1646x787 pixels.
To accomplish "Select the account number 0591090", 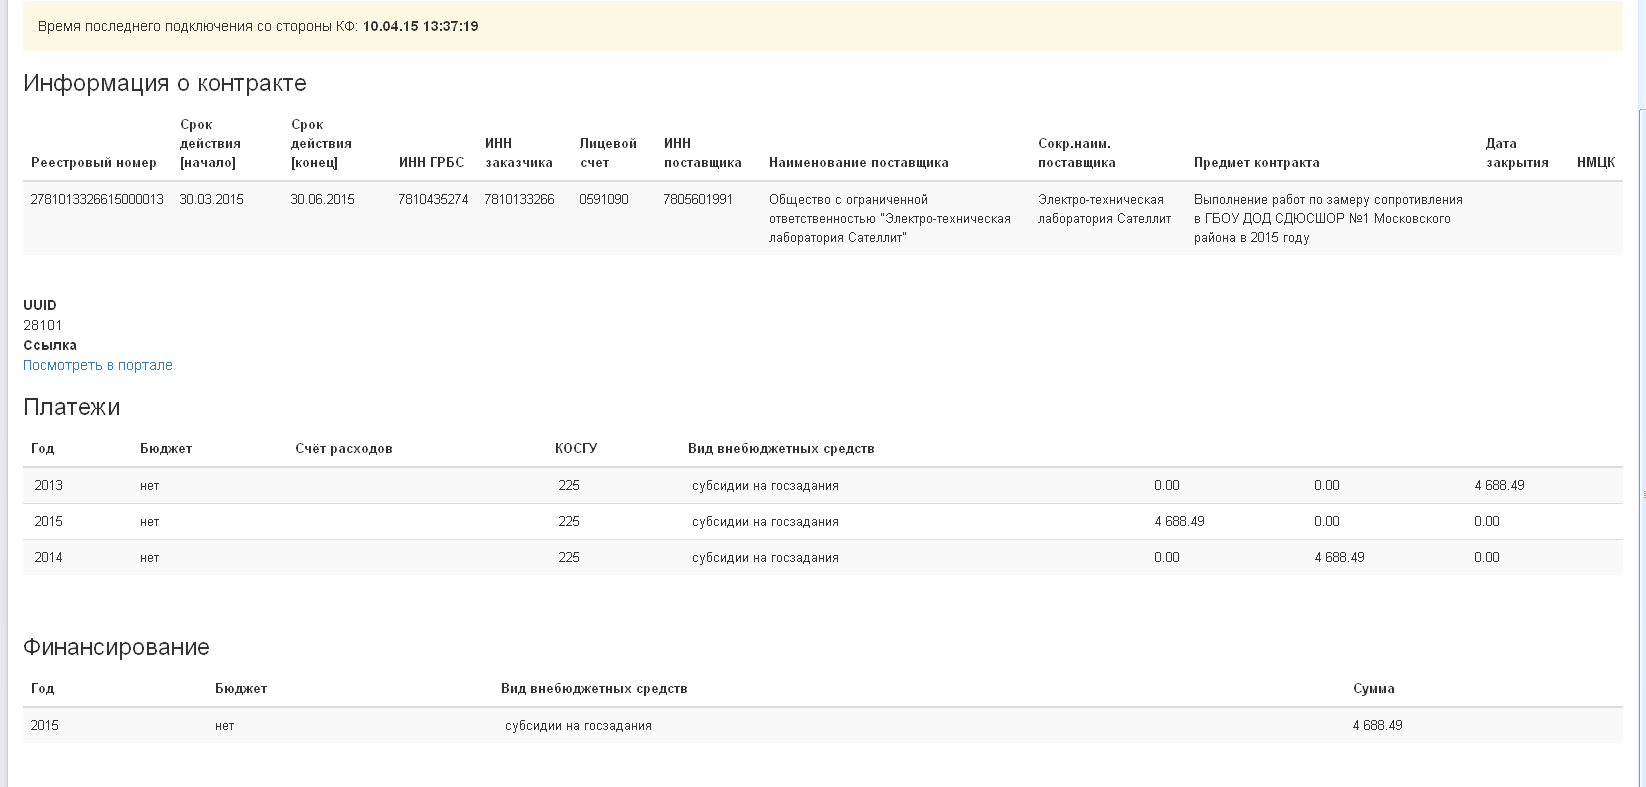I will click(604, 199).
